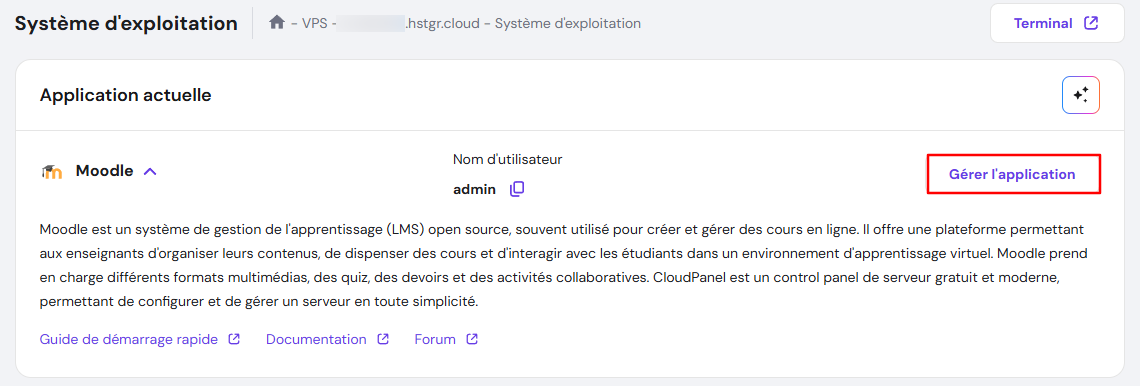The width and height of the screenshot is (1140, 386).
Task: Click the admin username text
Action: point(474,190)
